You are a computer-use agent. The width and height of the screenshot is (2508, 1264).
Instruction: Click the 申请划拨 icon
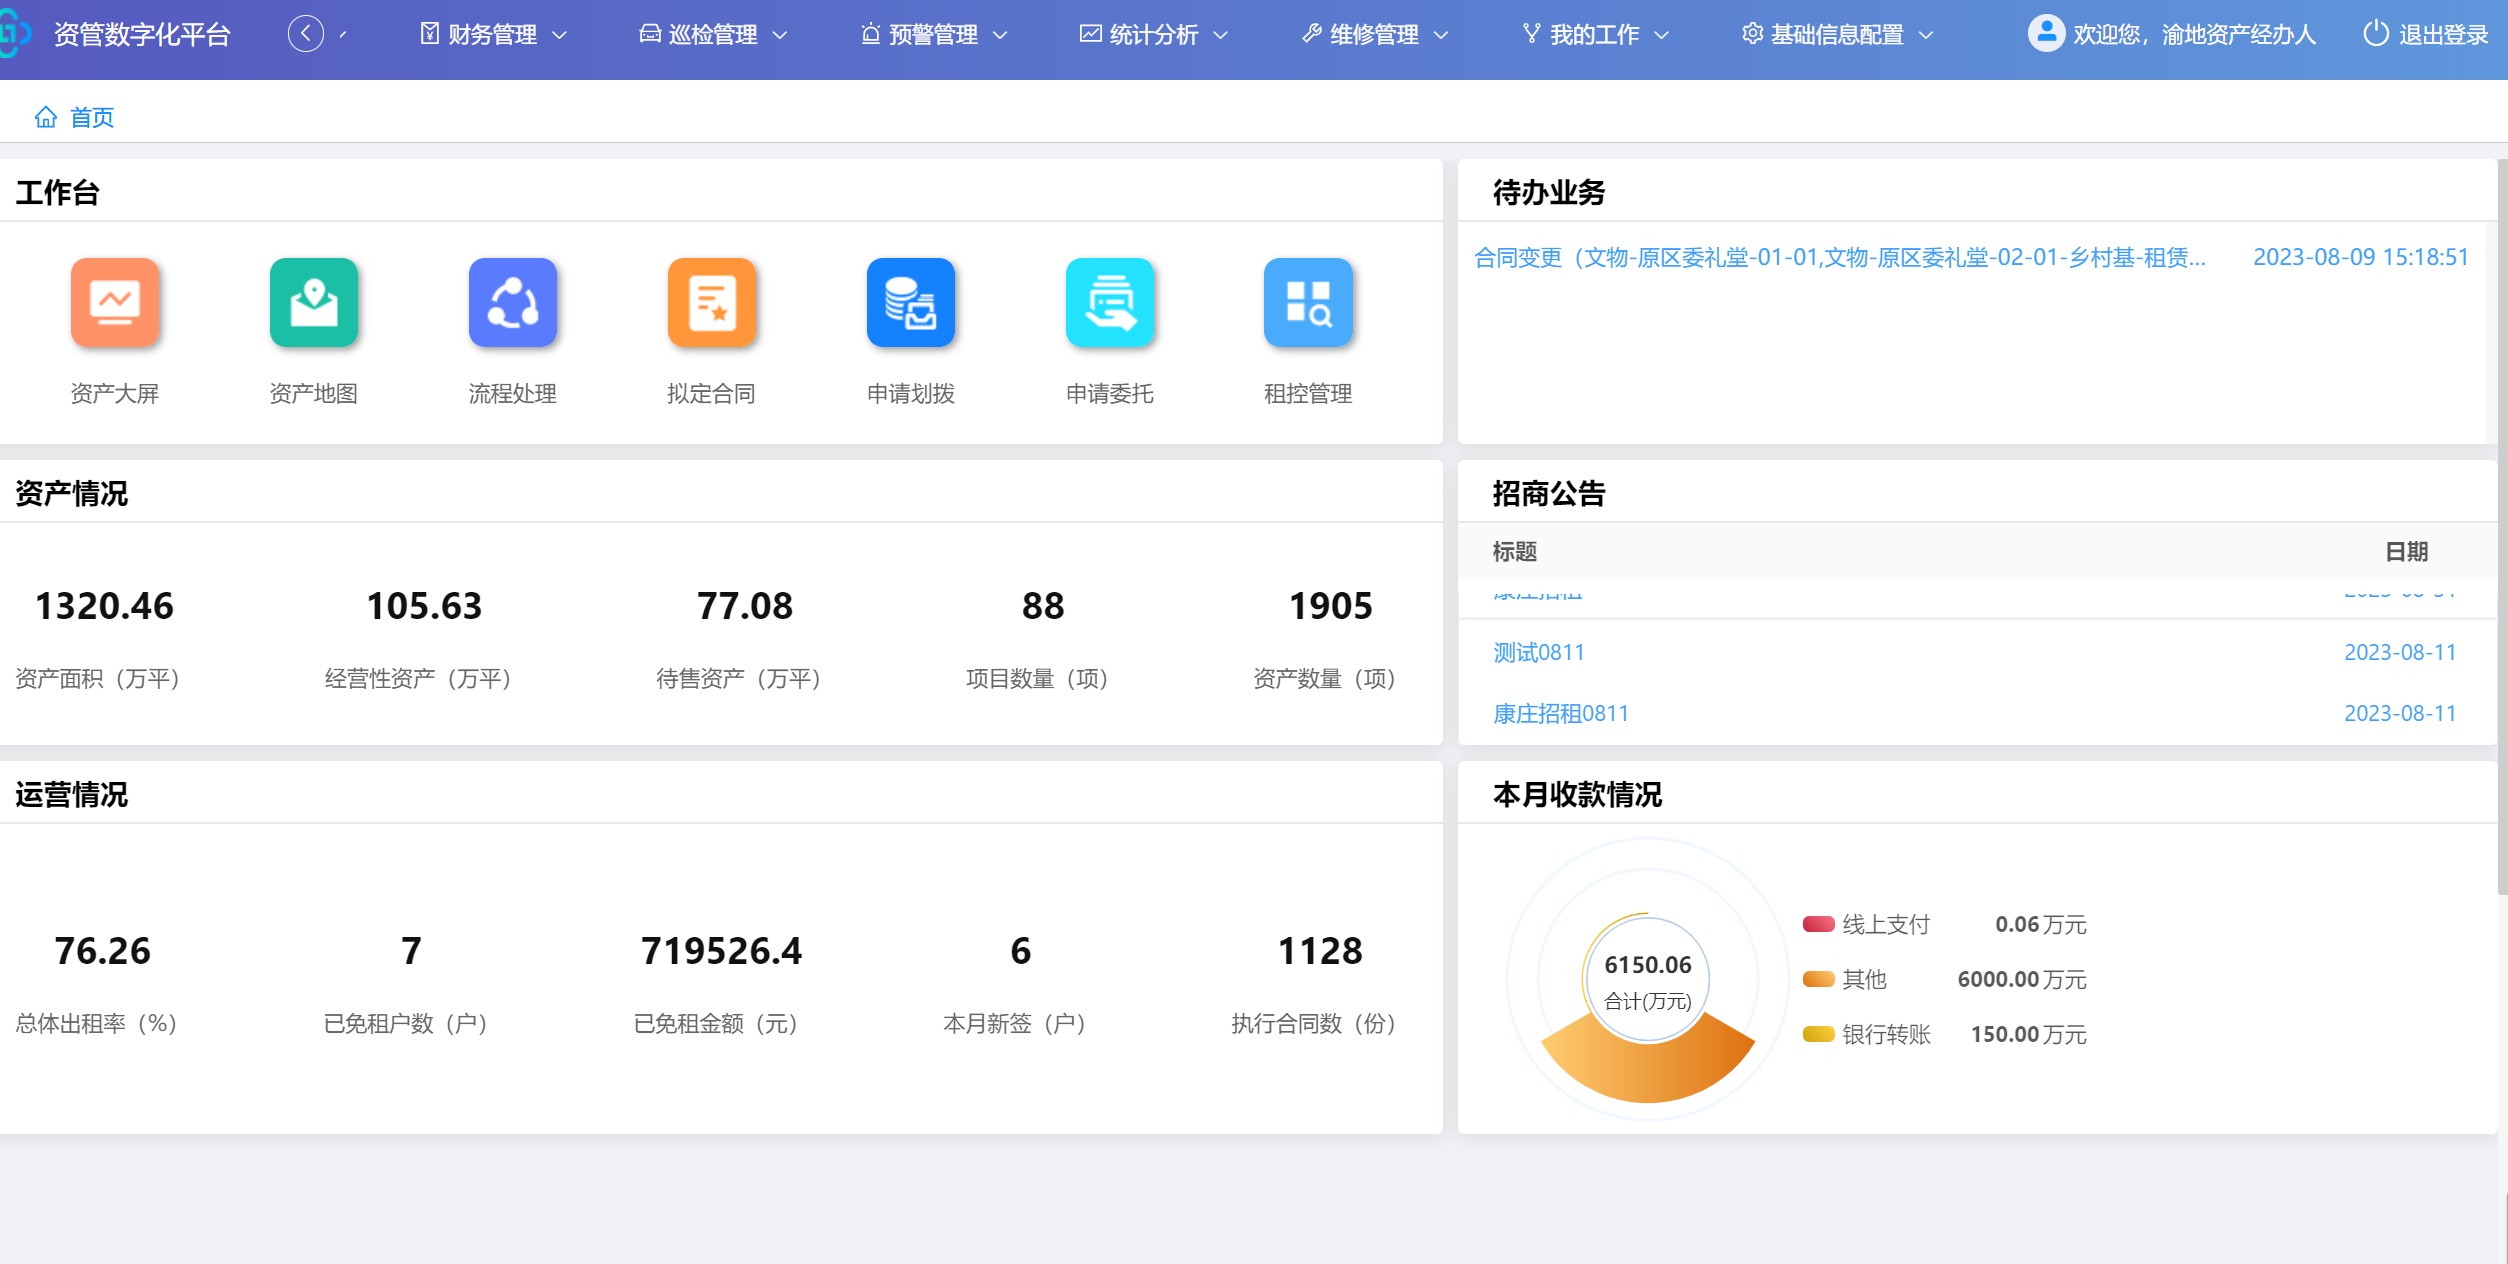pyautogui.click(x=911, y=303)
